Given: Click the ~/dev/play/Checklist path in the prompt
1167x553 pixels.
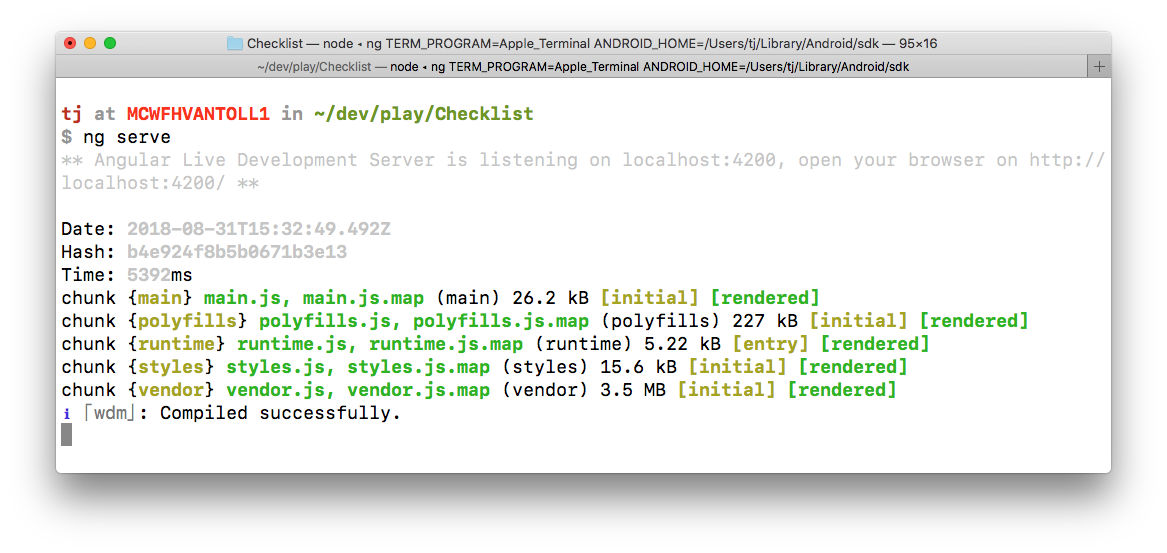Looking at the screenshot, I should pos(423,114).
